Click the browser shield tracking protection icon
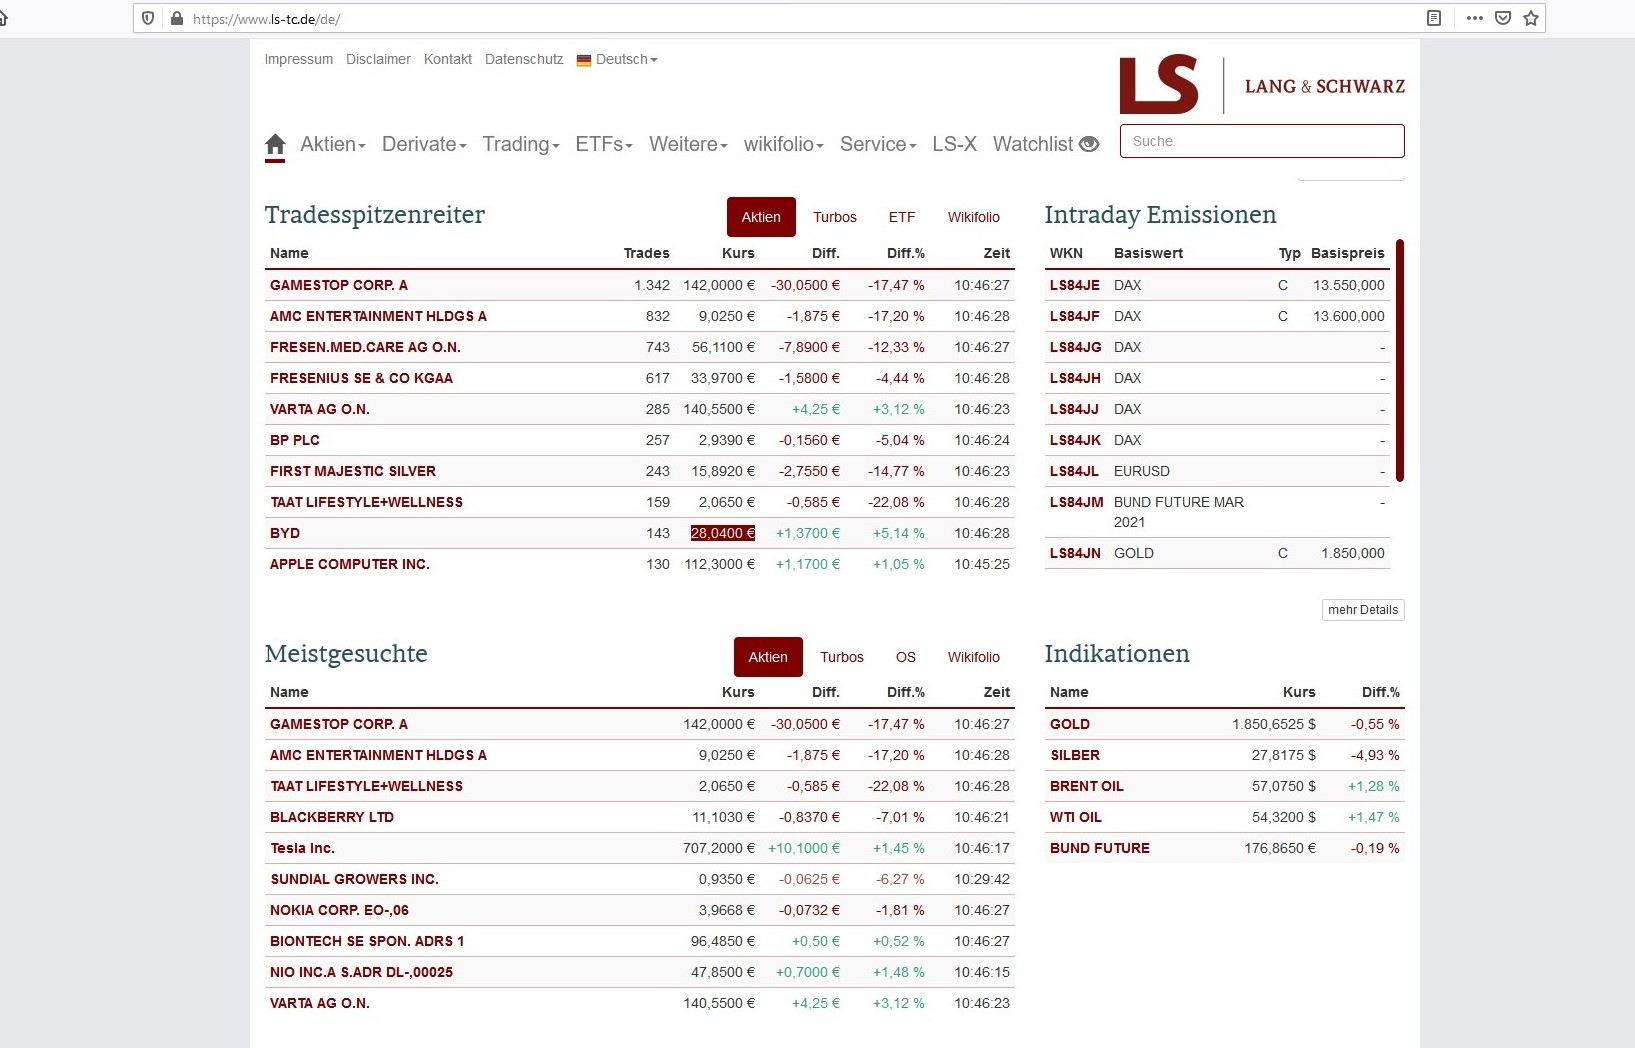 coord(148,18)
